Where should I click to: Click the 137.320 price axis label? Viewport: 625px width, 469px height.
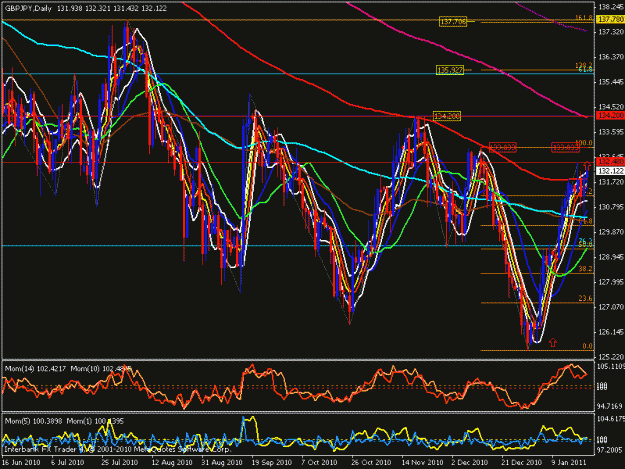point(611,31)
